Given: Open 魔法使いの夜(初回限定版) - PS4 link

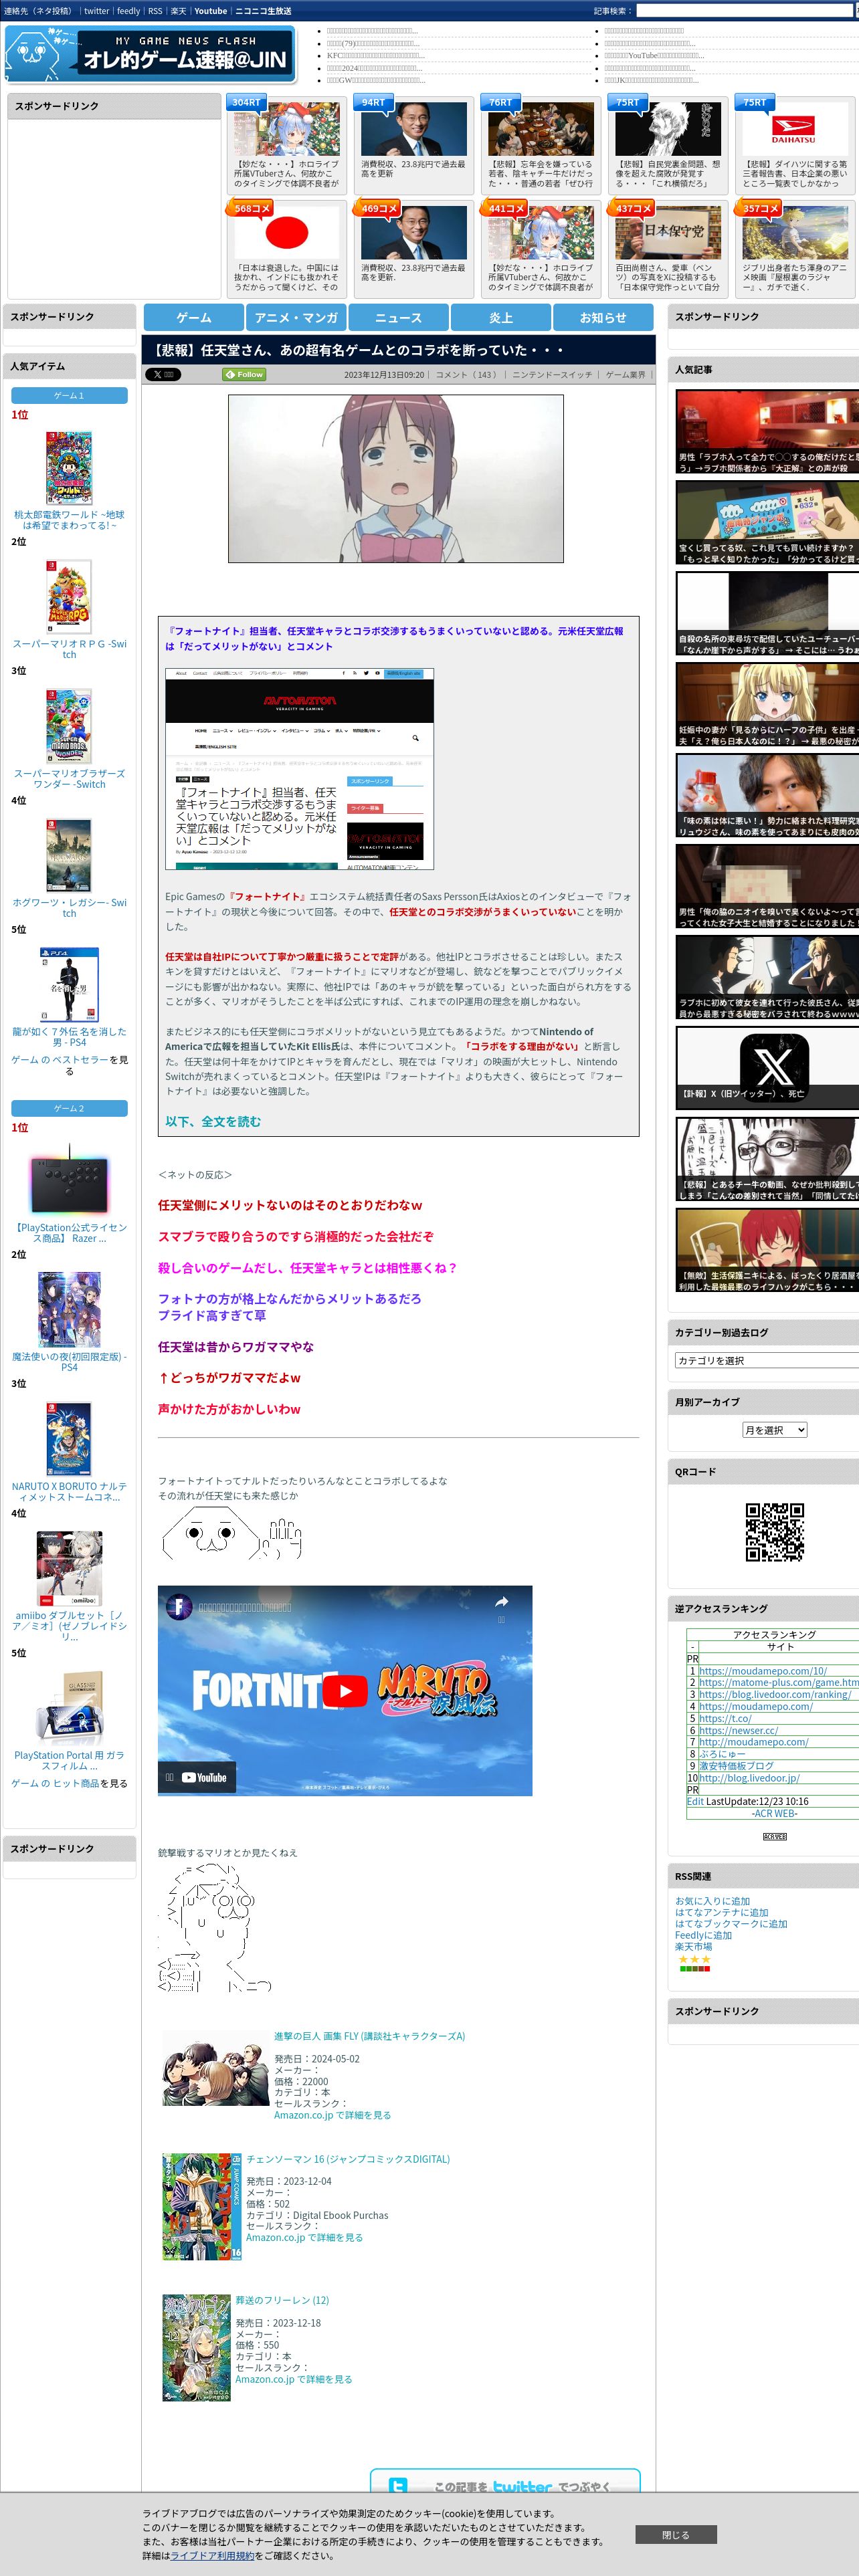Looking at the screenshot, I should [x=69, y=1362].
